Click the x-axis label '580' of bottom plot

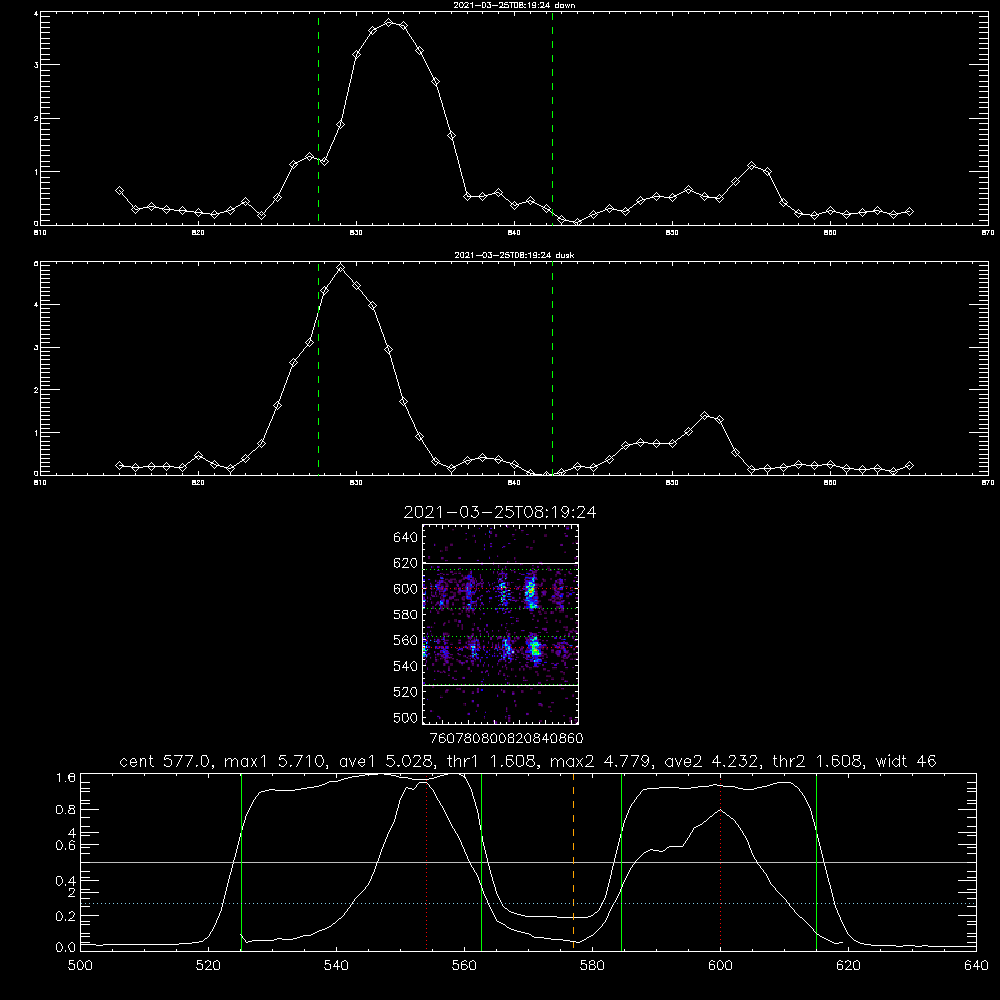pos(592,966)
